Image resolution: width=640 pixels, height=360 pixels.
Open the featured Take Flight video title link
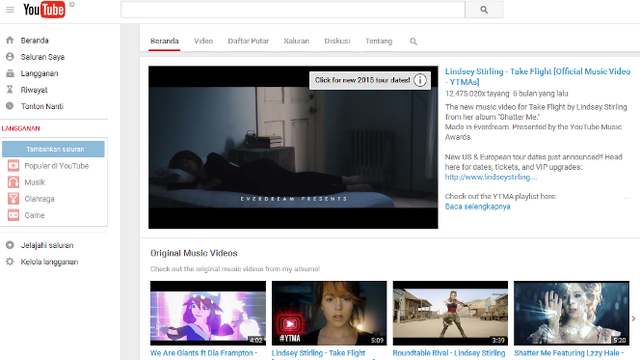pyautogui.click(x=538, y=76)
